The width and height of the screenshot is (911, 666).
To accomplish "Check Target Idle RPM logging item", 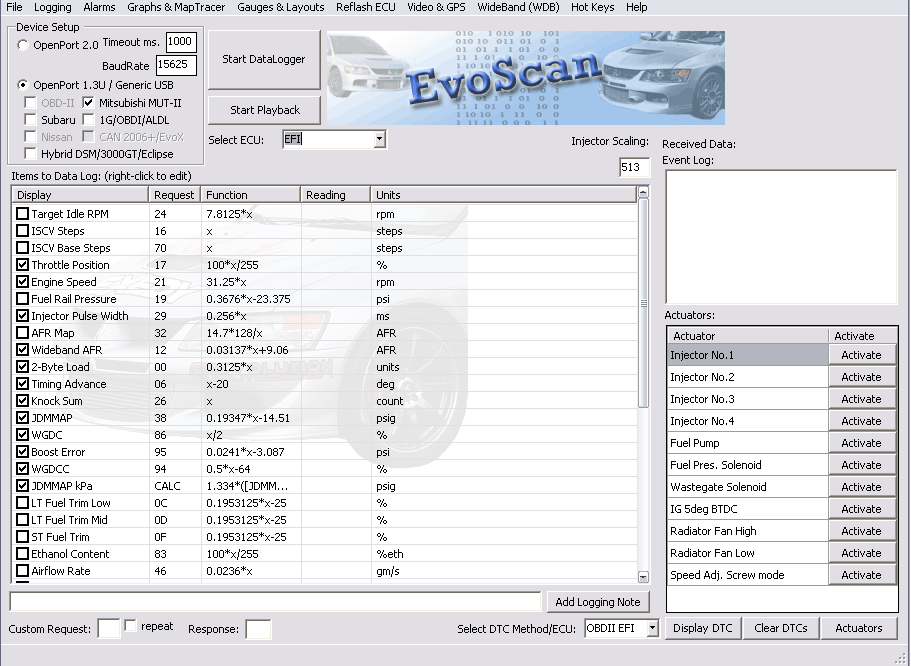I will [x=23, y=214].
